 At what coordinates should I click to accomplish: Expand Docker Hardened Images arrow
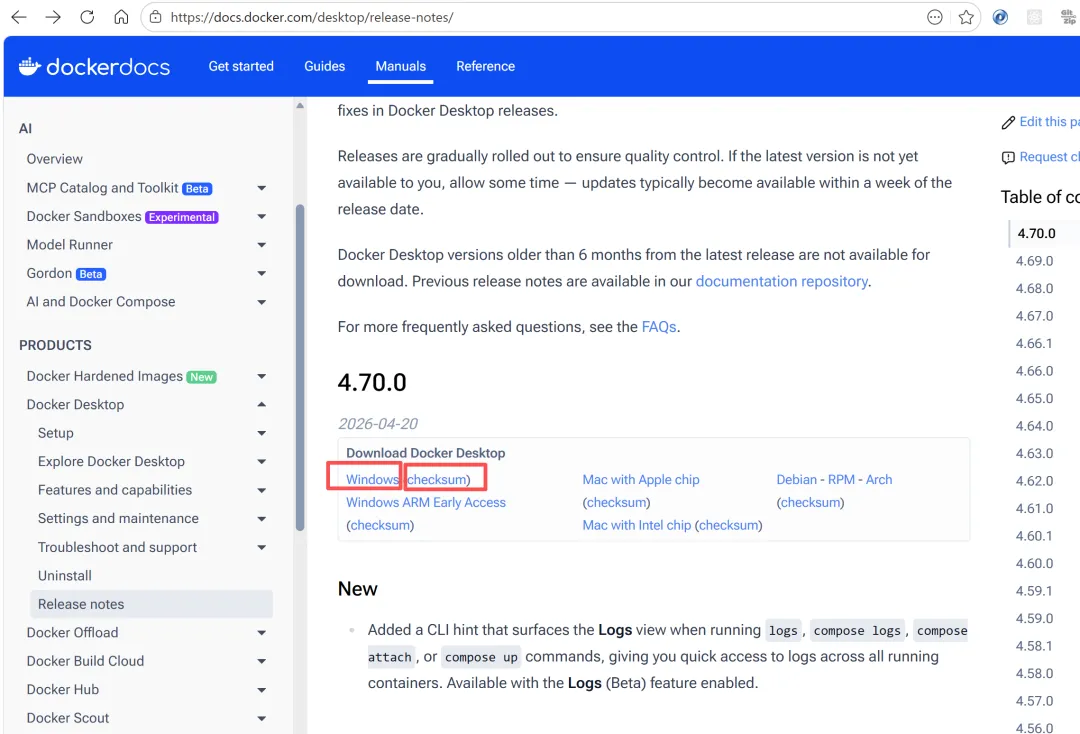(262, 376)
